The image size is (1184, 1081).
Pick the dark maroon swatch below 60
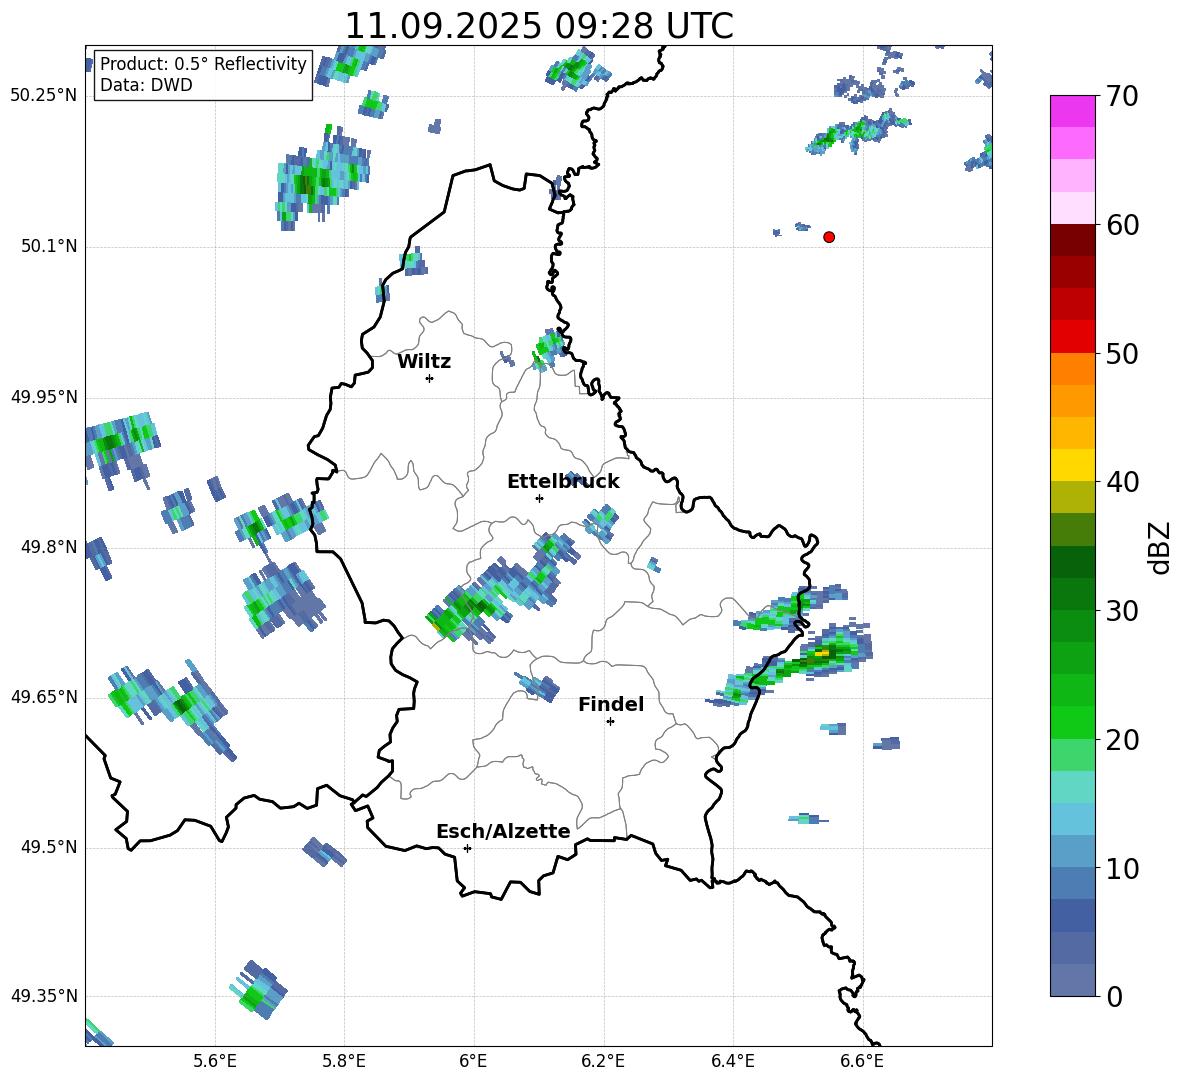point(1073,240)
